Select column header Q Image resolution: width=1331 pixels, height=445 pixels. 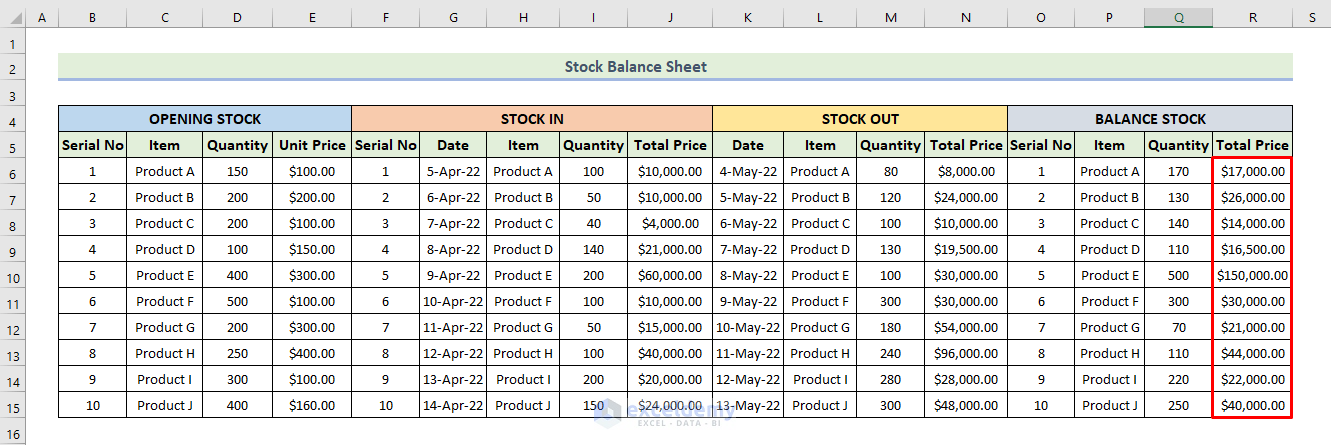tap(1178, 18)
